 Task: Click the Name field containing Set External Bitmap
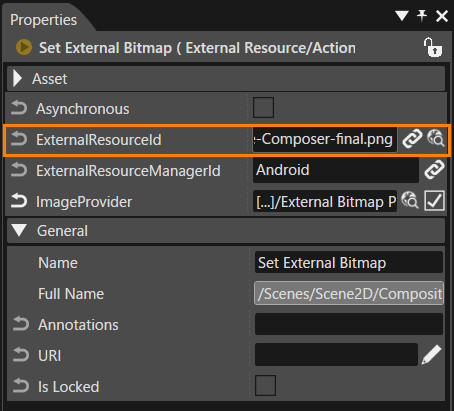(349, 263)
